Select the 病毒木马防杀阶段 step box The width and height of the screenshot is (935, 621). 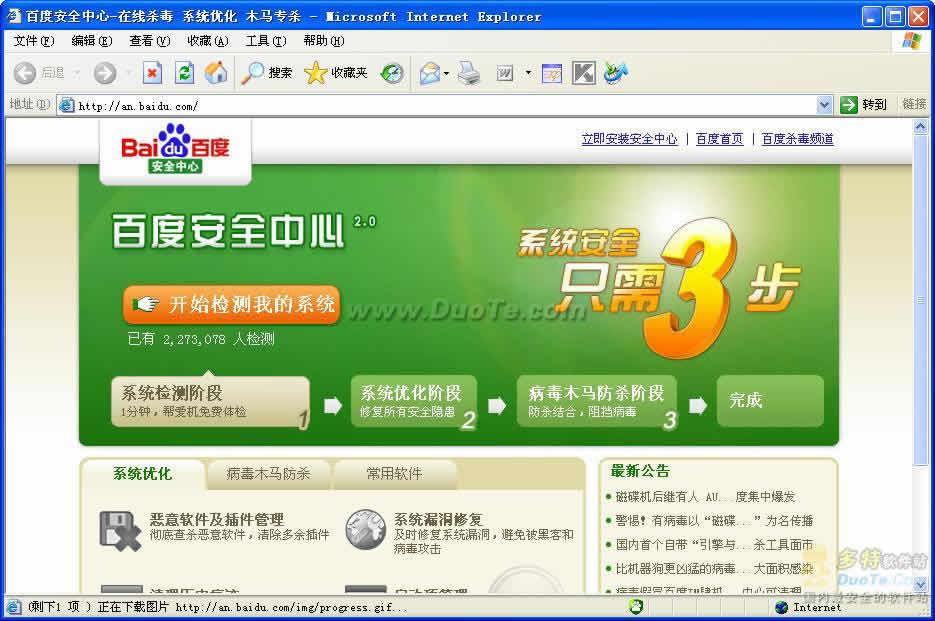pyautogui.click(x=597, y=401)
